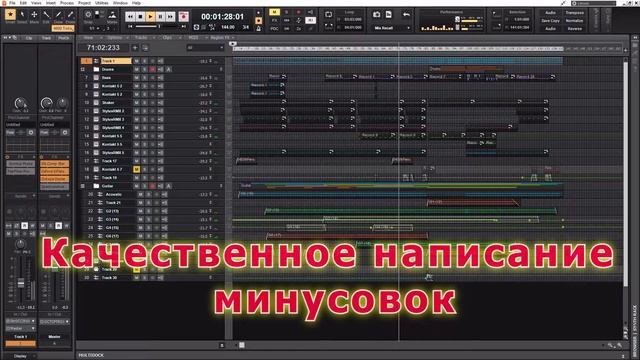Toggle global Mute M in Mix module
This screenshot has height=360, width=640.
274,12
